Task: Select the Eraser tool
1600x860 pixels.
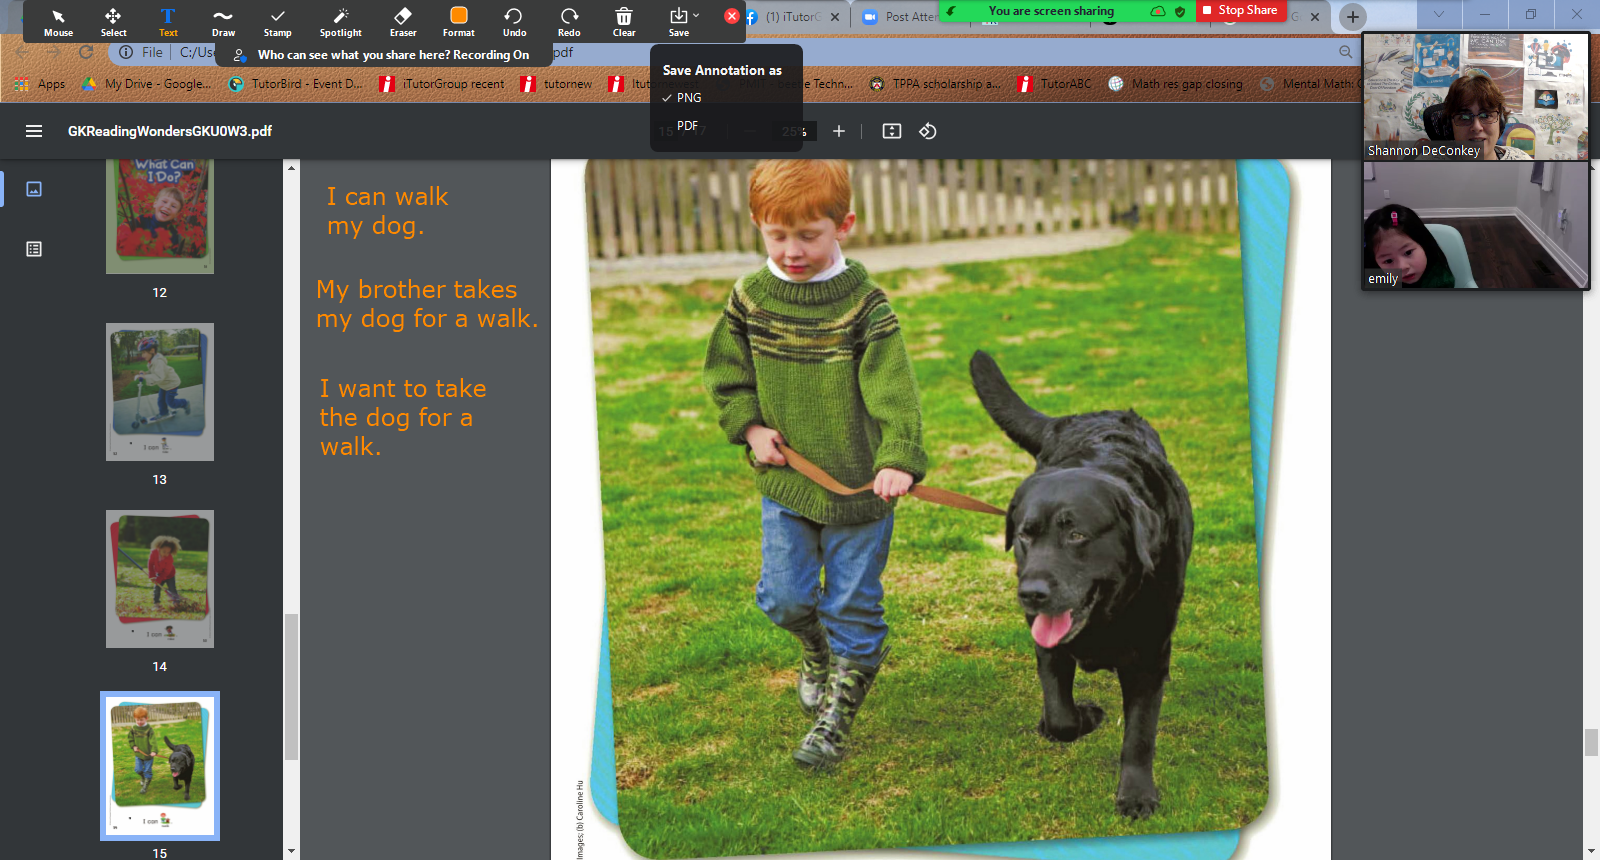Action: point(403,21)
